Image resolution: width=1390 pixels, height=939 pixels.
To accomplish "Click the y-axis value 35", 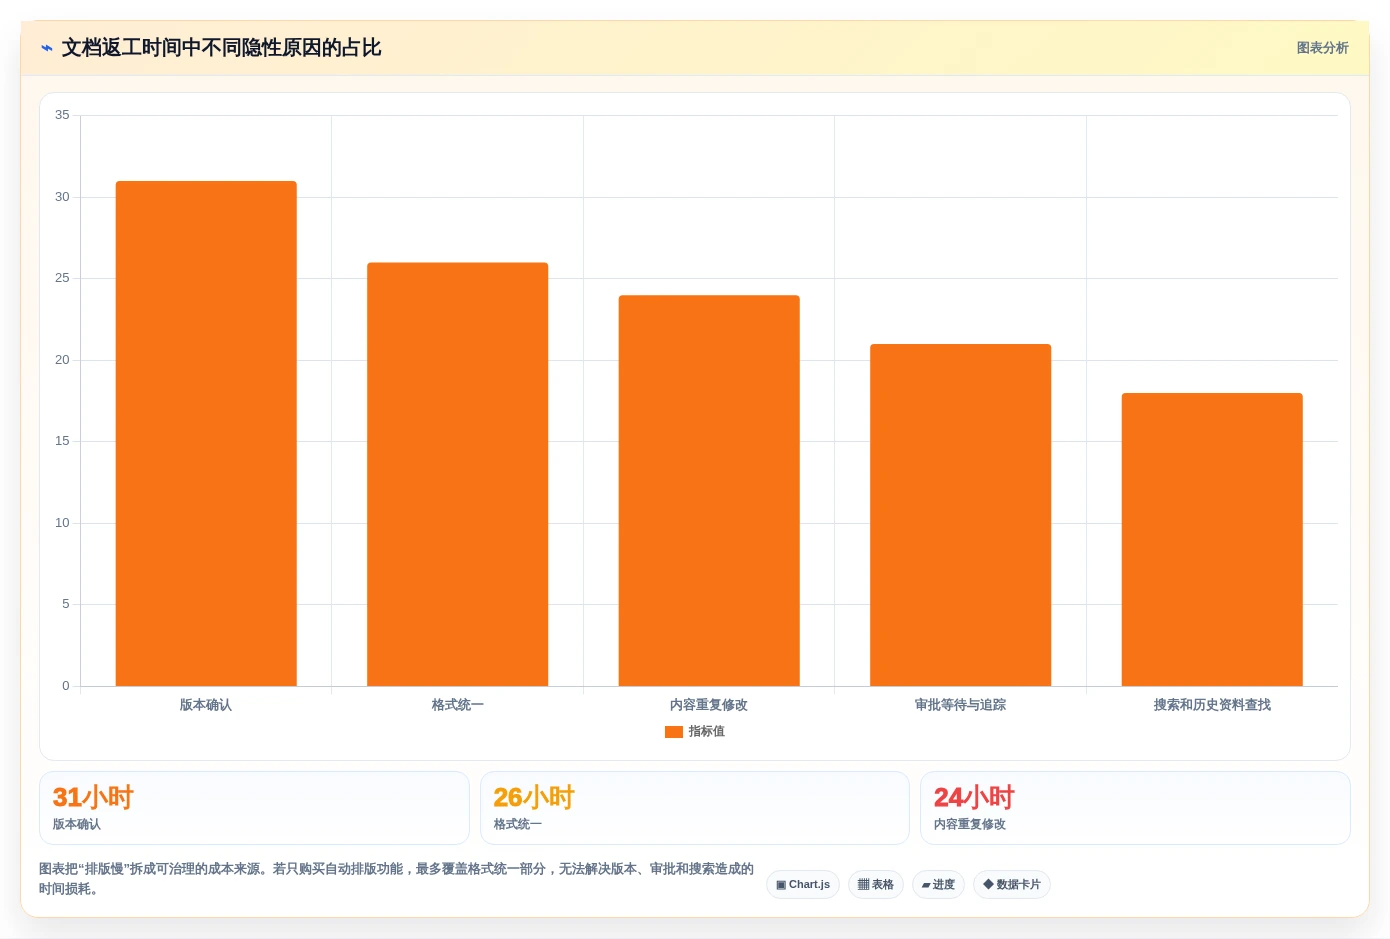I will [62, 115].
